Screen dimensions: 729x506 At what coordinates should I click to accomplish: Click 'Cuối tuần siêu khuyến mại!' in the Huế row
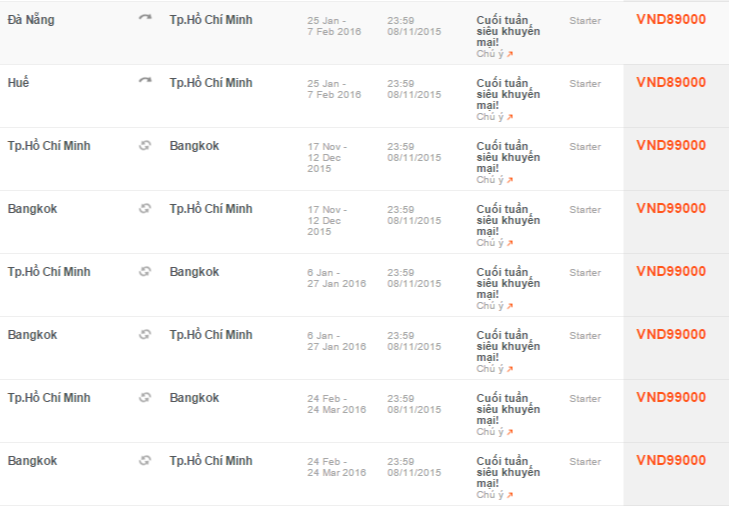[508, 94]
